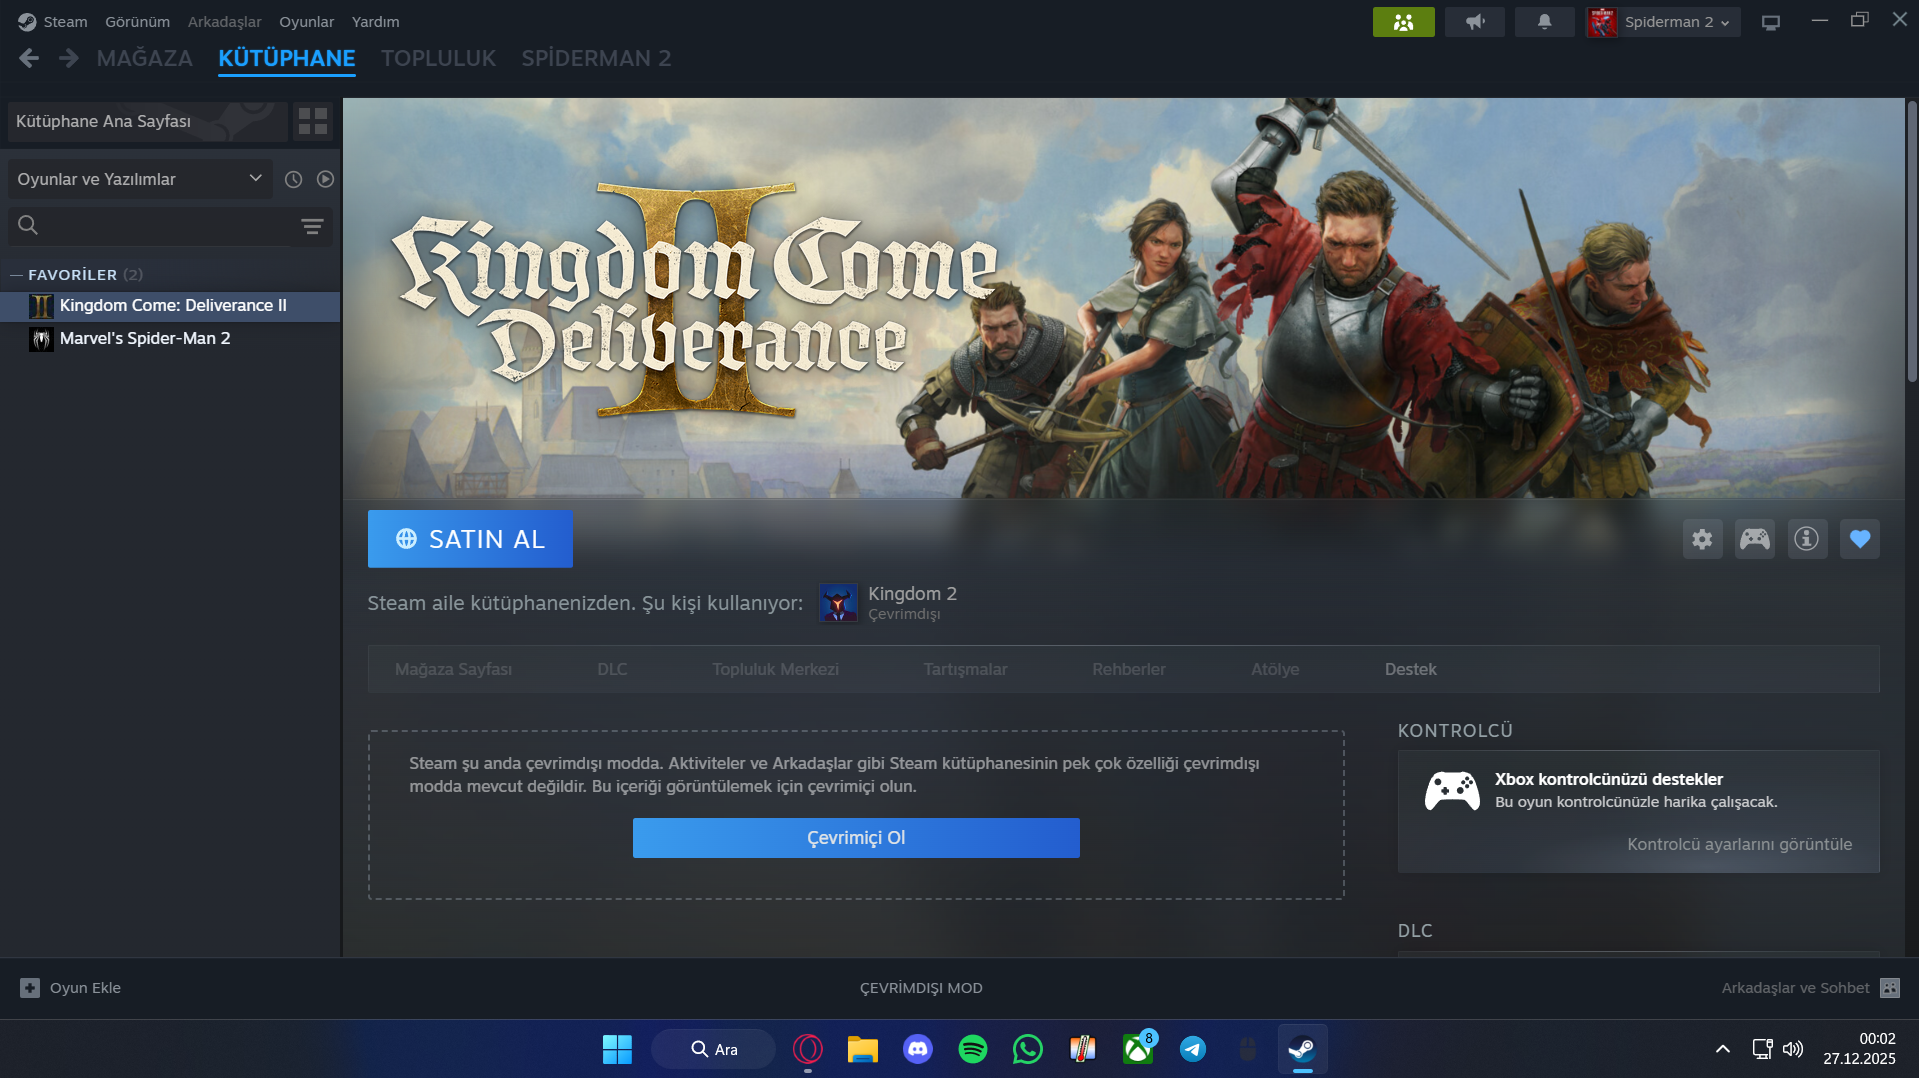Click the library search magnifier icon
Image resolution: width=1919 pixels, height=1078 pixels.
[x=28, y=226]
